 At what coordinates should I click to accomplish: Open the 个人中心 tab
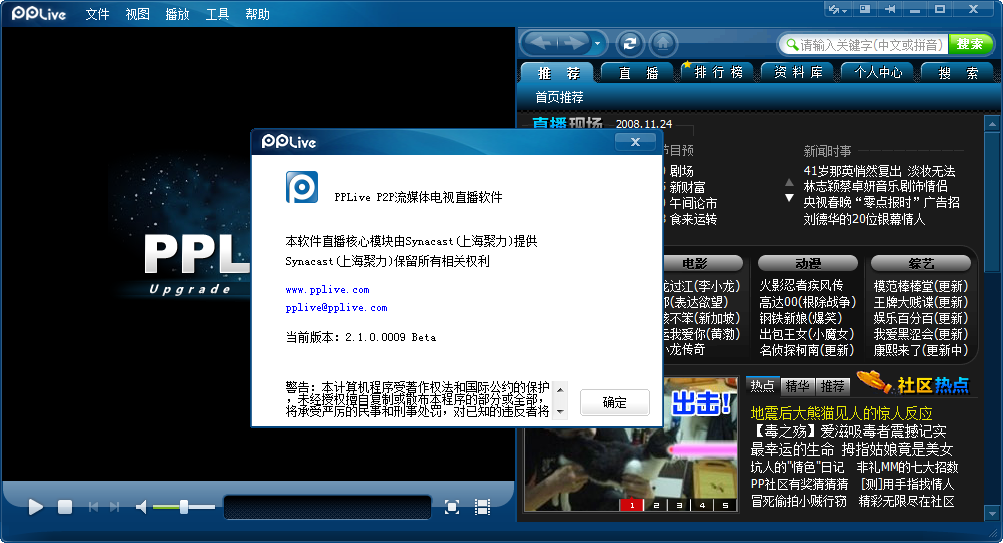[878, 72]
